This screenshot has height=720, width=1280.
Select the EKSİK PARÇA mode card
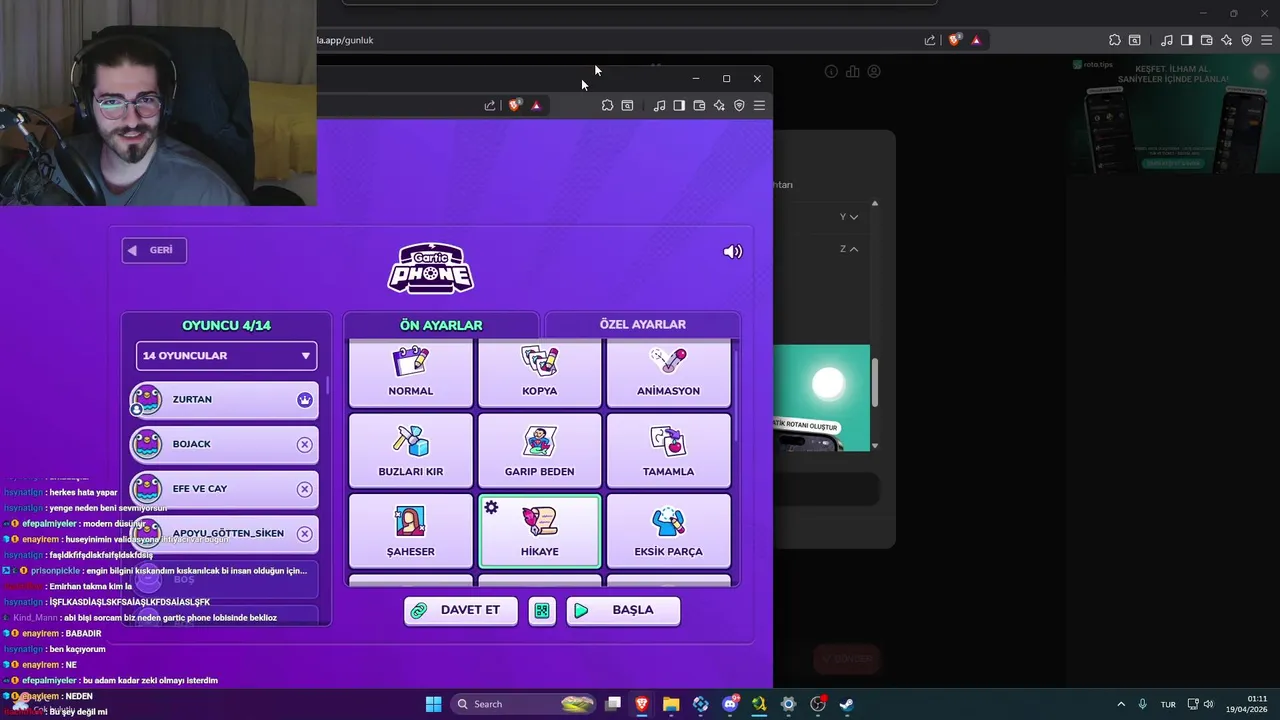[x=669, y=531]
